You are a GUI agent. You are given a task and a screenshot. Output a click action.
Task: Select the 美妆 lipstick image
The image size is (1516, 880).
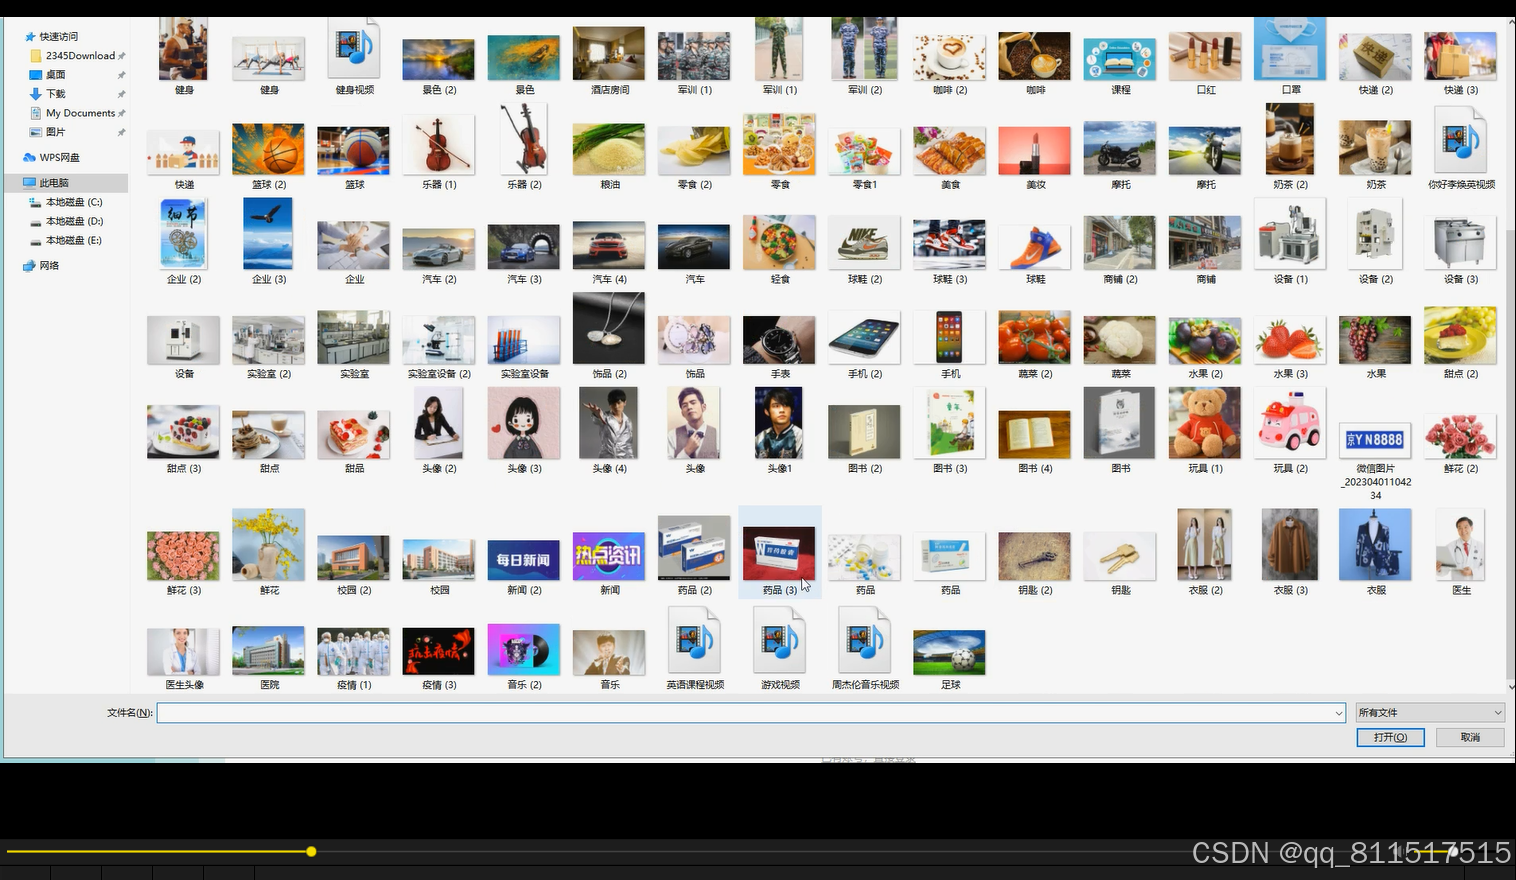[1035, 152]
